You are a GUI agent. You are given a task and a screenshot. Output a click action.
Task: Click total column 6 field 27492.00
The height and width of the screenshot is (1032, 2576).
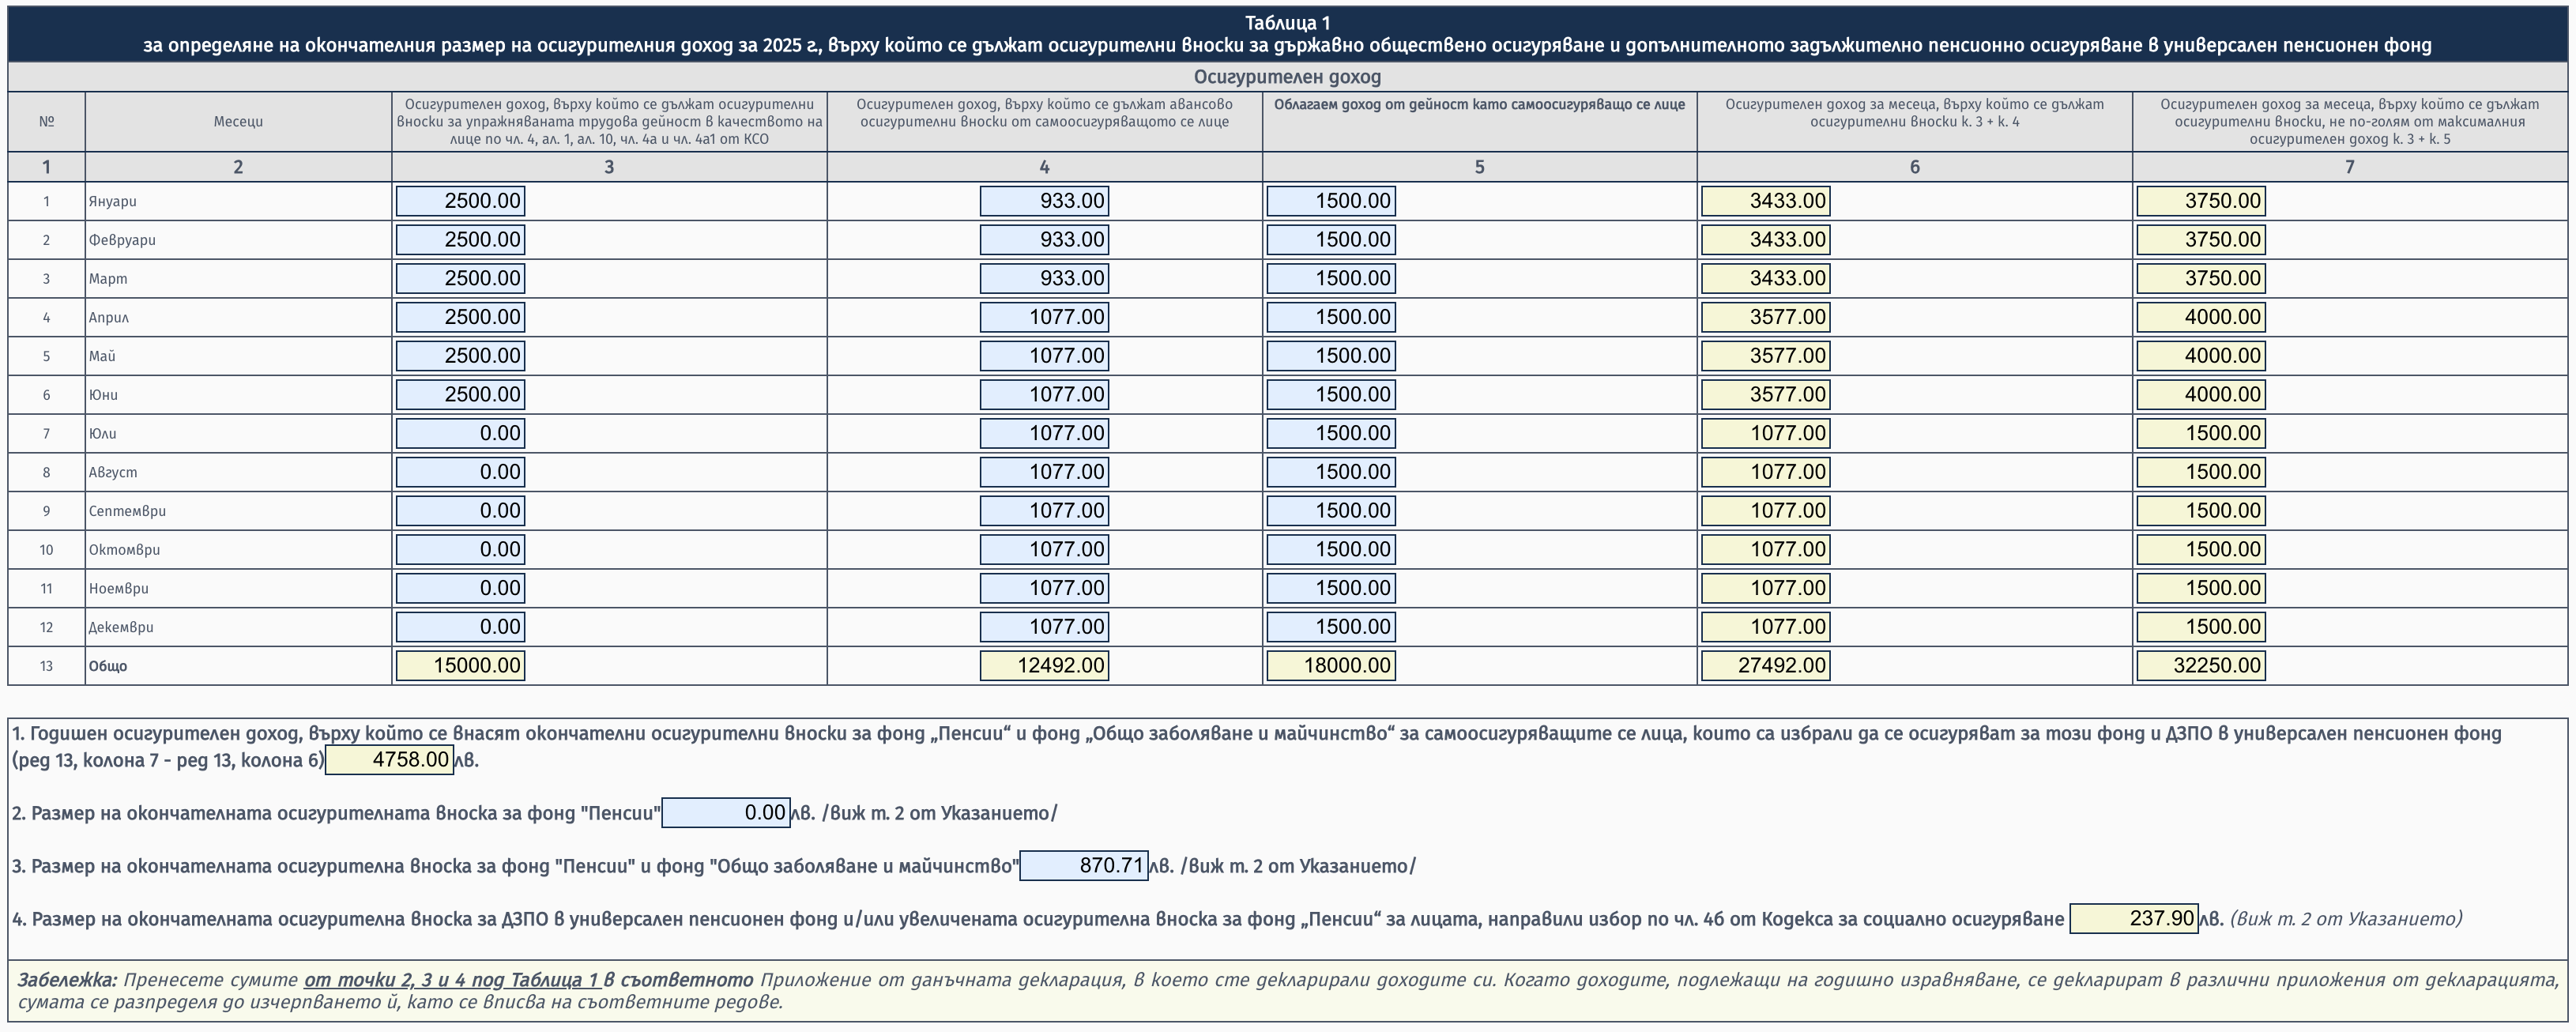(x=1766, y=666)
